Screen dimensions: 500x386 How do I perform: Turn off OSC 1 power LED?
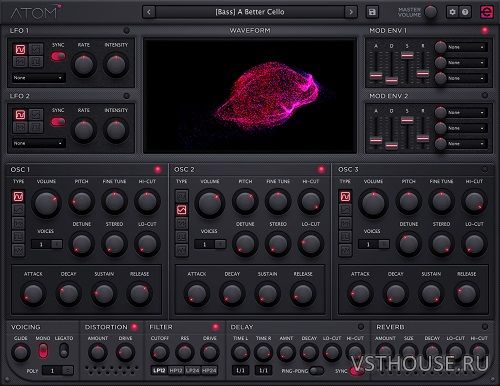tap(158, 169)
